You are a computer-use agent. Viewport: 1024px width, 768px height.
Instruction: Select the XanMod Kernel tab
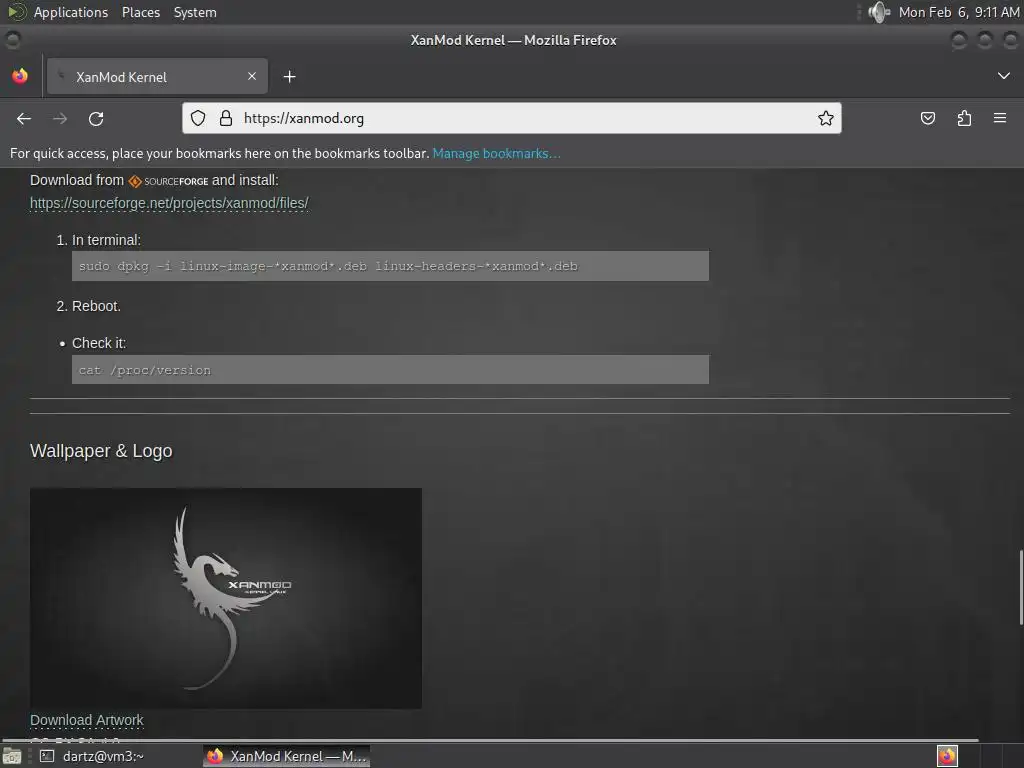tap(157, 76)
